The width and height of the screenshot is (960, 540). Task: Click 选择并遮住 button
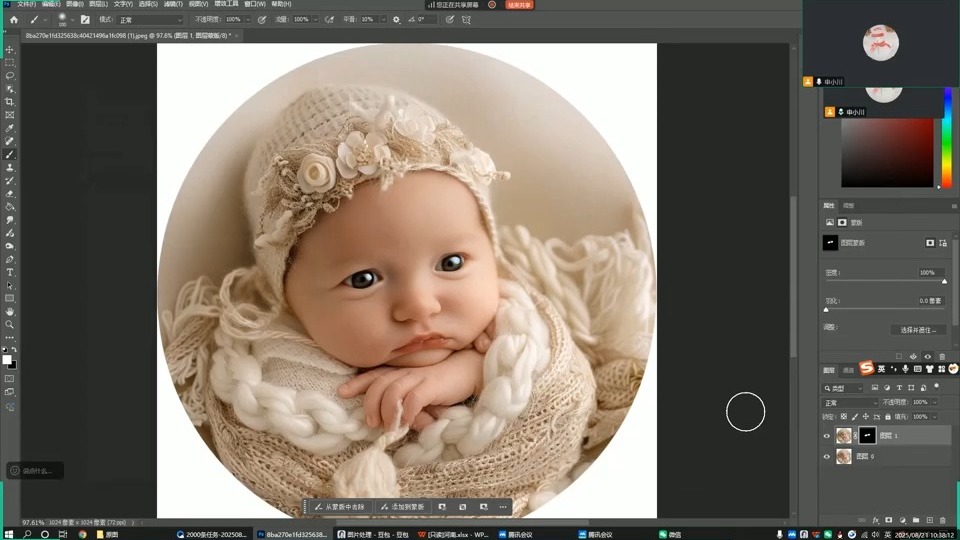(918, 330)
